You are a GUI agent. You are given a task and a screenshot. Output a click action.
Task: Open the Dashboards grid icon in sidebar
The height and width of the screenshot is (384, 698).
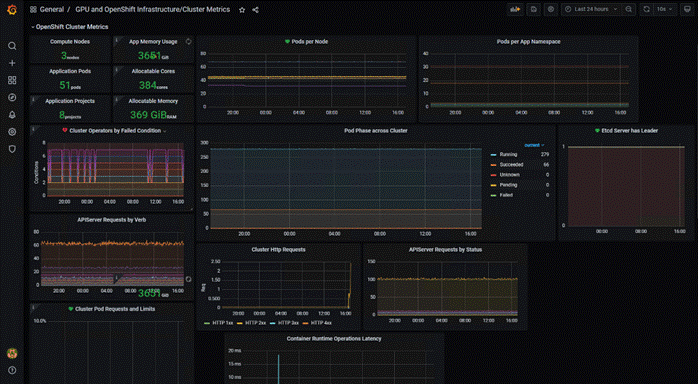coord(12,80)
